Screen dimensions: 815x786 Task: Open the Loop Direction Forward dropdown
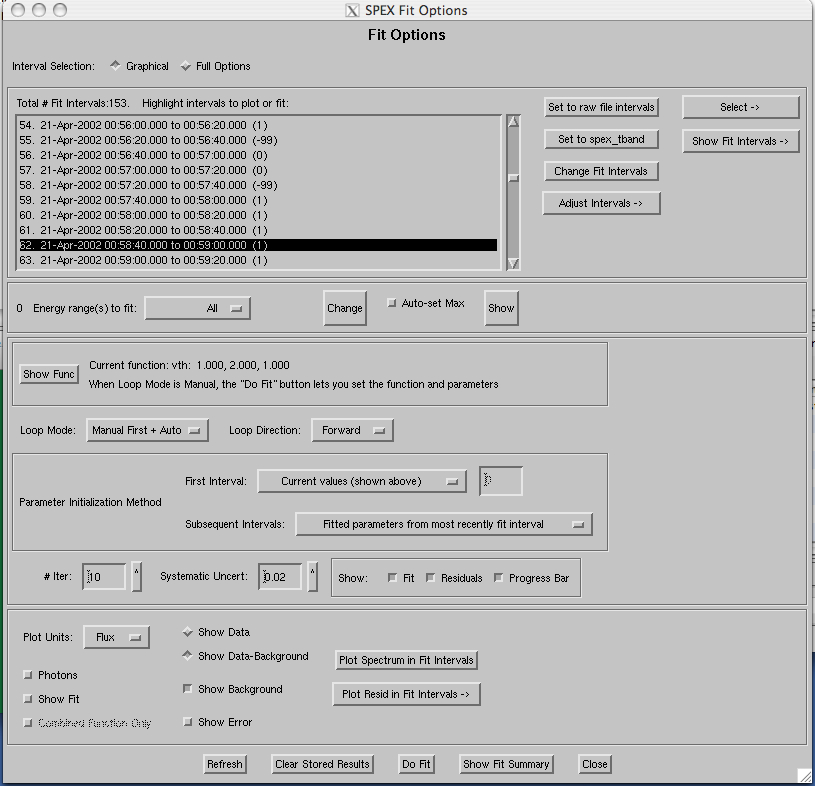(352, 430)
